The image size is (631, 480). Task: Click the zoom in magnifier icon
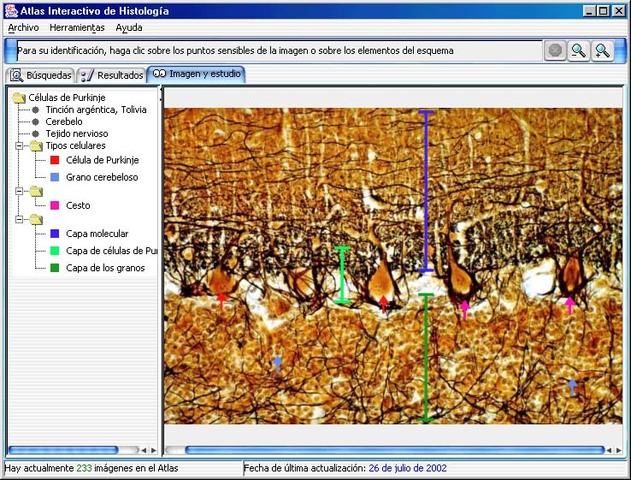tap(602, 51)
